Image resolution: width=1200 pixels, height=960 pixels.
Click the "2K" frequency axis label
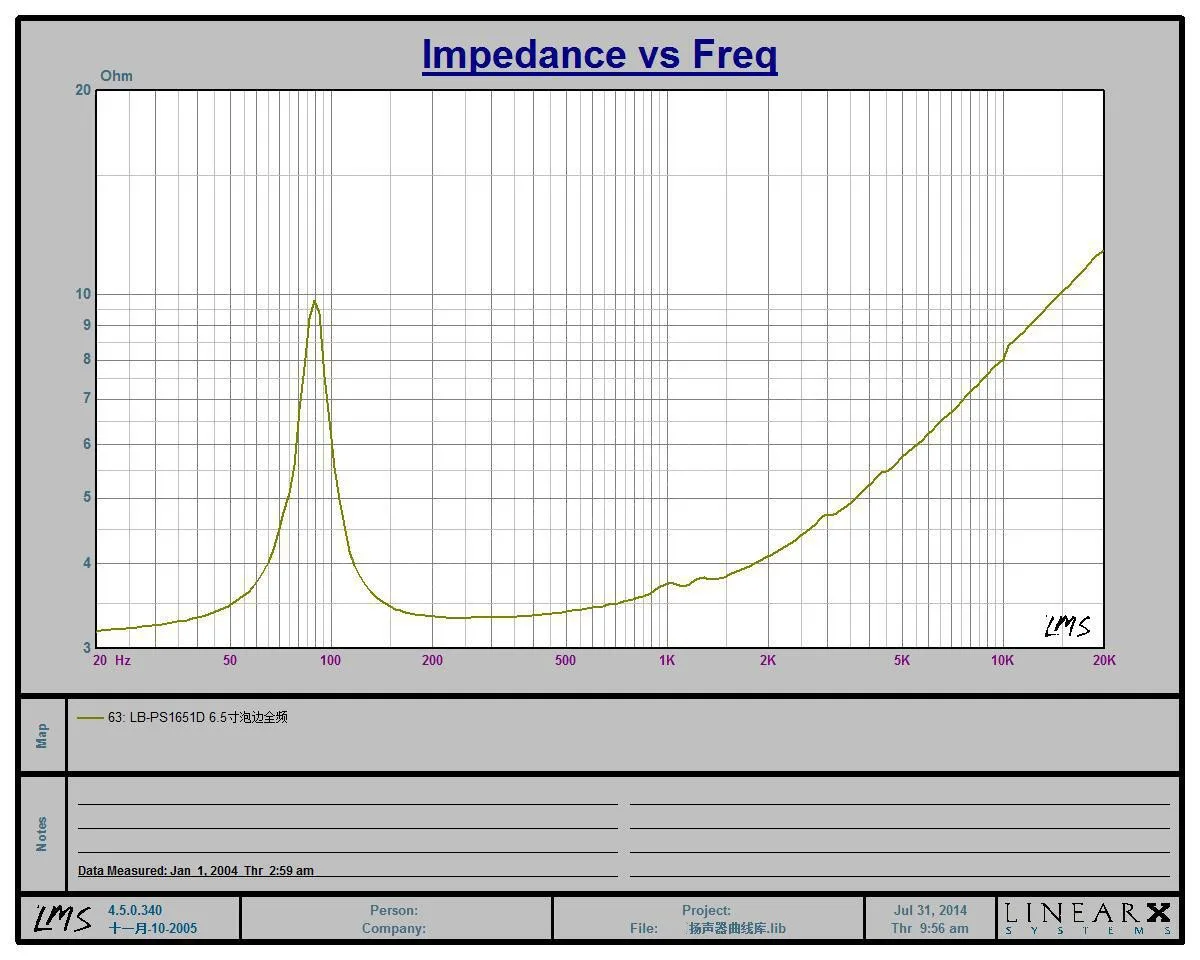768,660
